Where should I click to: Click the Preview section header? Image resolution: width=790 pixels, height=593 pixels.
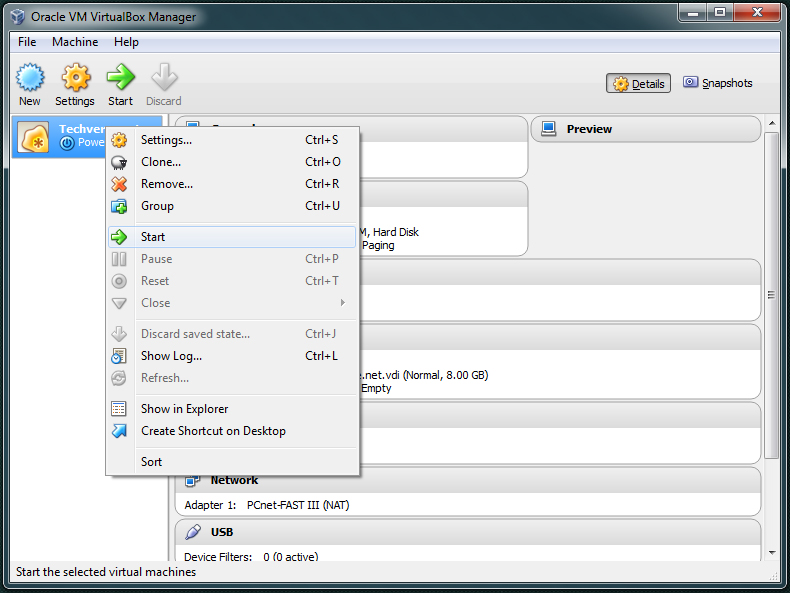pyautogui.click(x=646, y=129)
